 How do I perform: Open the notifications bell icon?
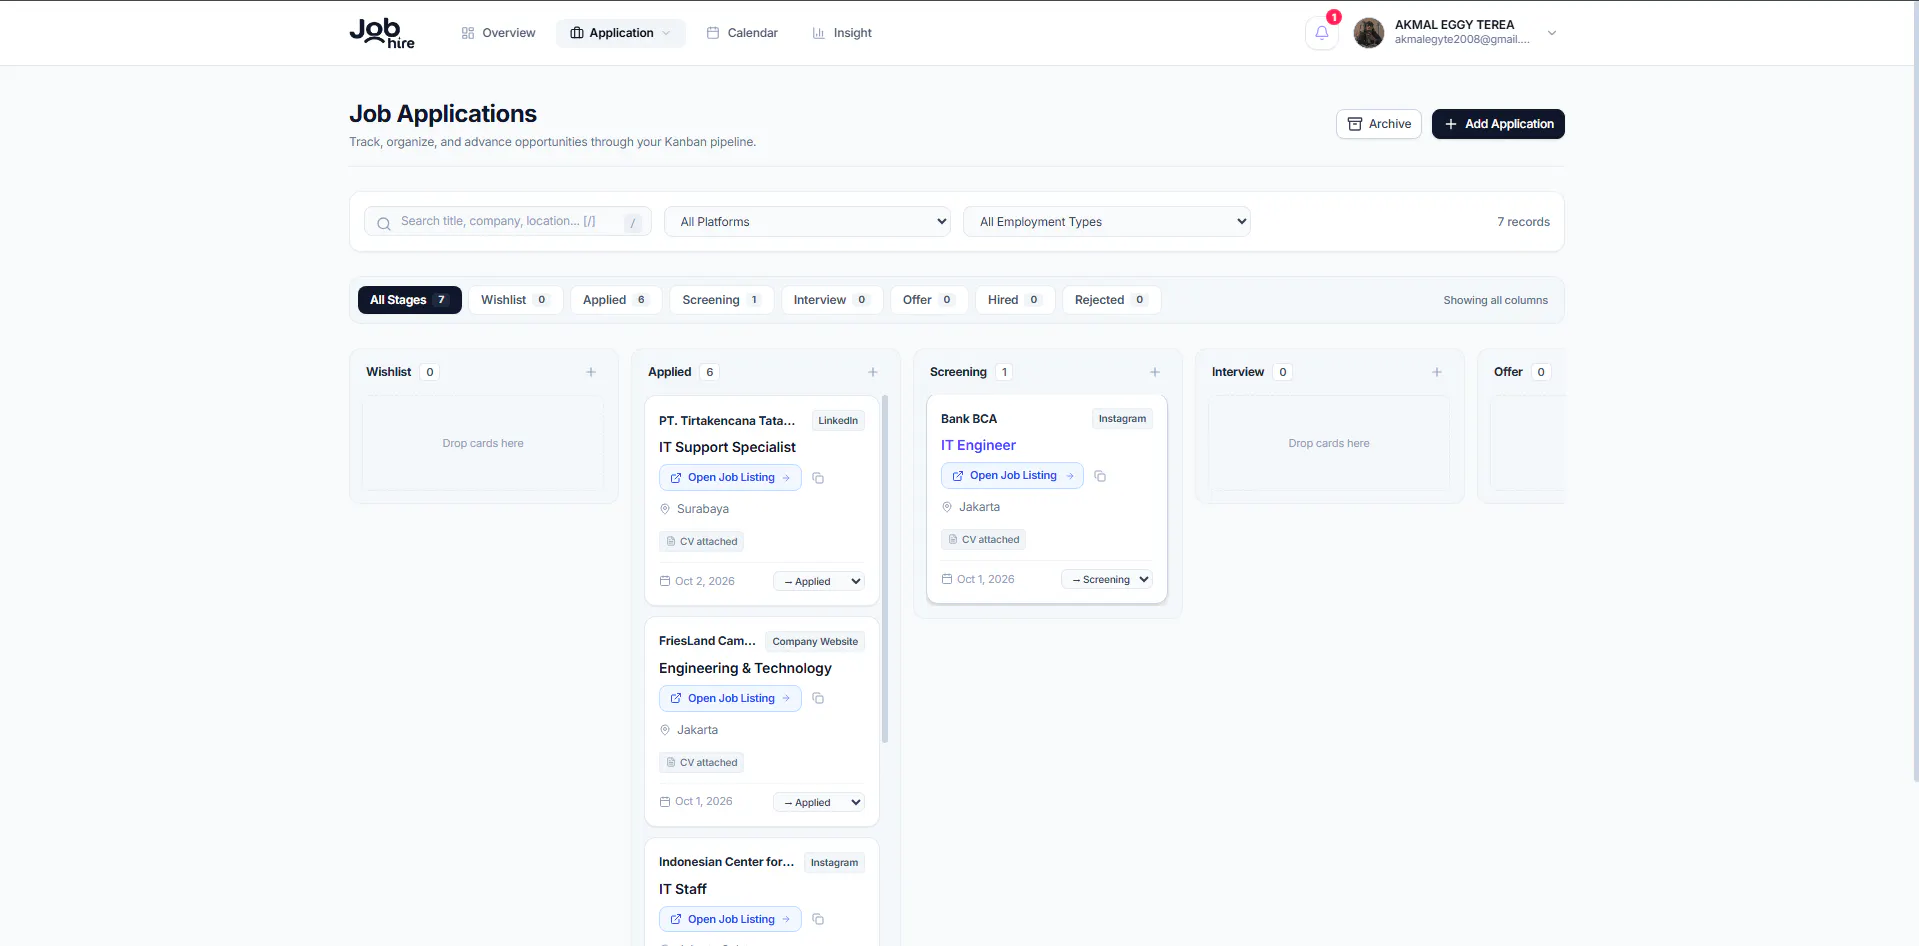(1321, 33)
